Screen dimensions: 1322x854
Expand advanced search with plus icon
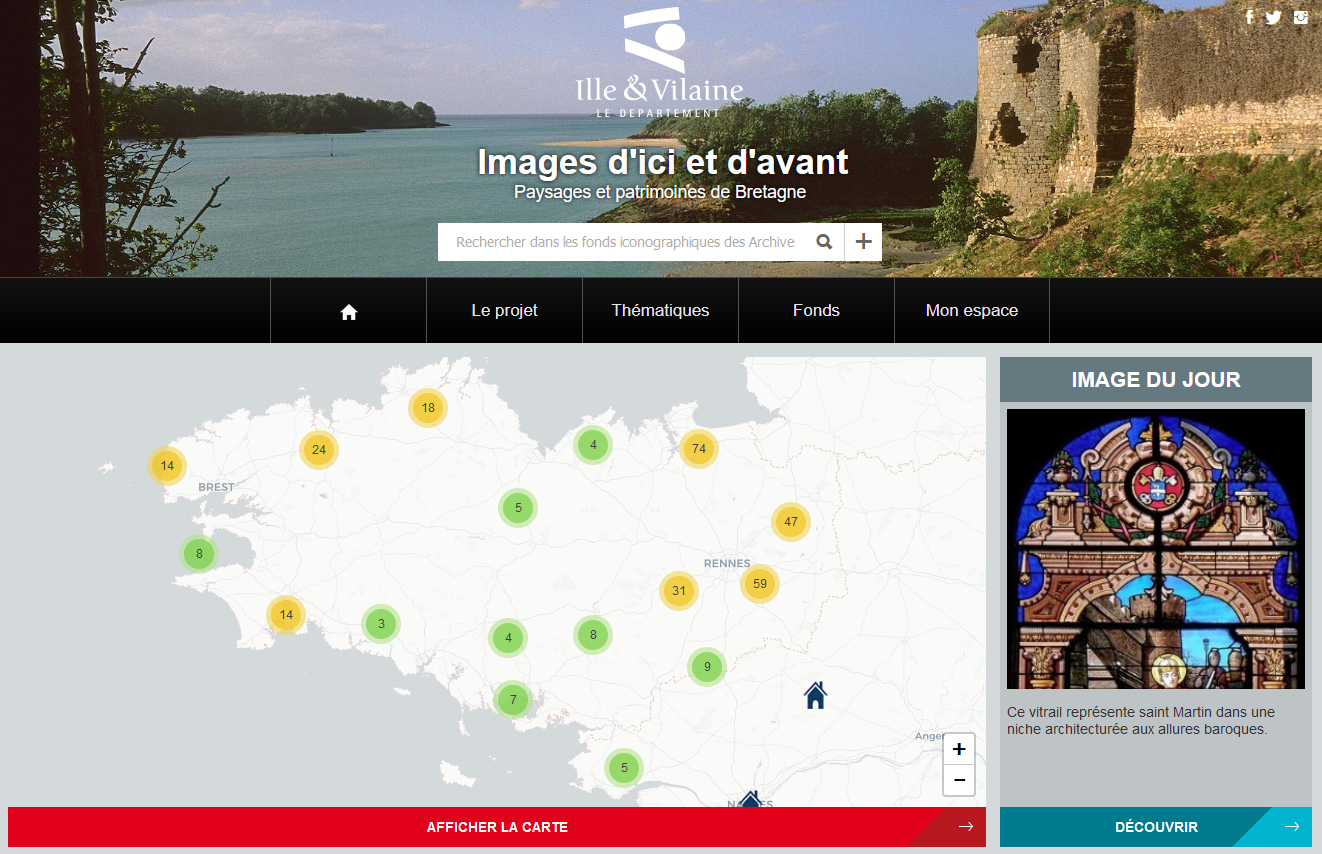864,242
